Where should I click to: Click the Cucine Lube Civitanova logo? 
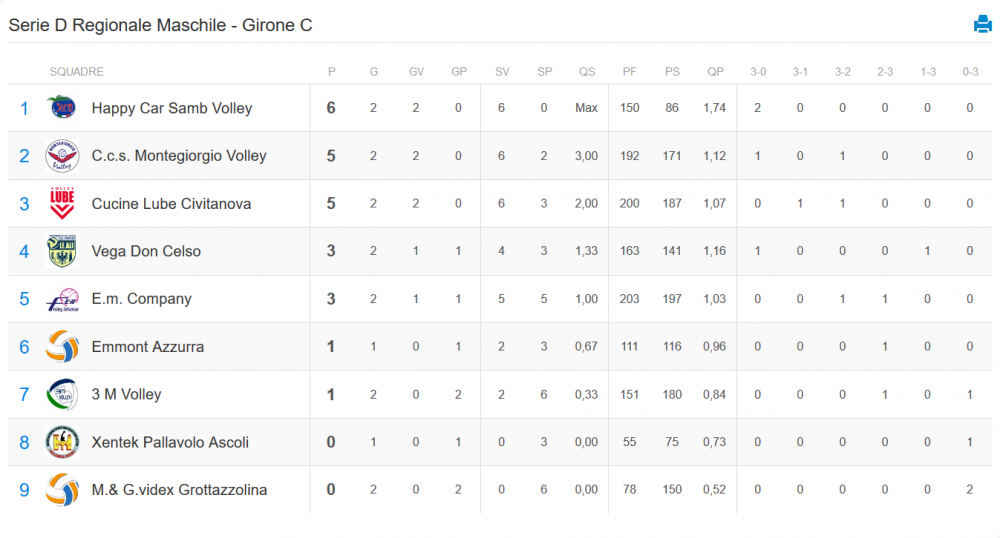(x=62, y=203)
